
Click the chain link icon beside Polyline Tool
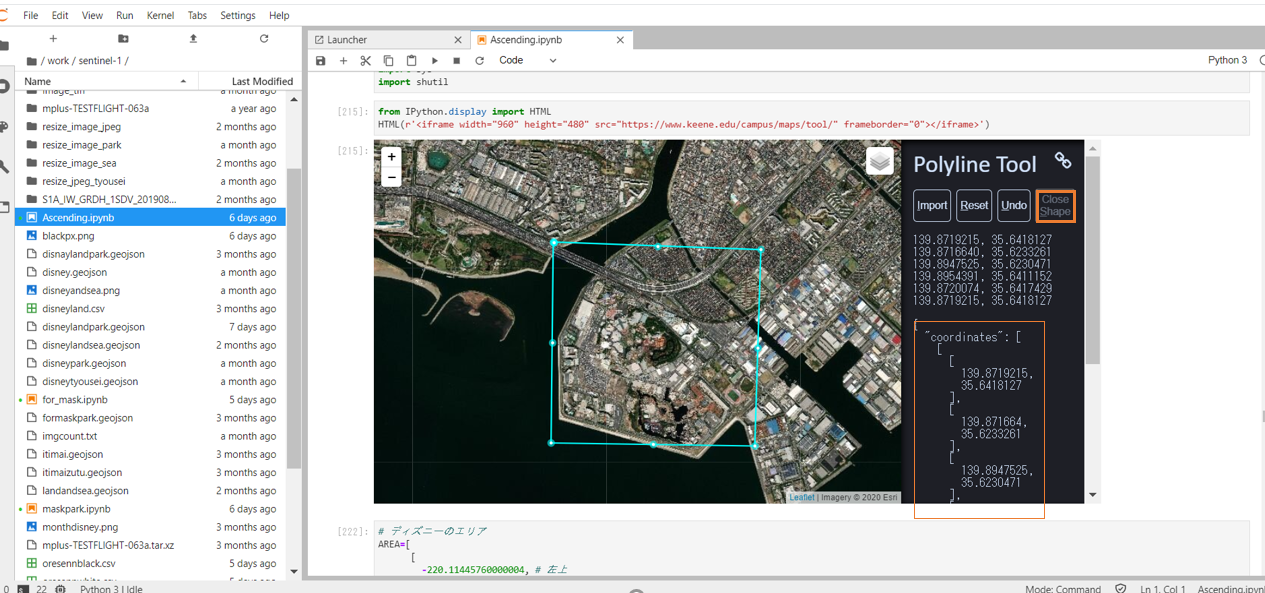pos(1062,160)
